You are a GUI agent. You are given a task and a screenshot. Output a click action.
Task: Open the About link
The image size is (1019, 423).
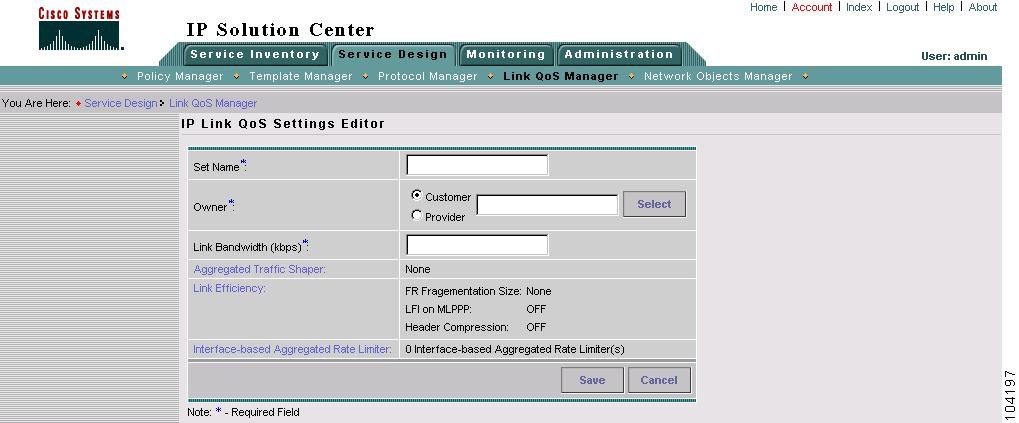pos(983,7)
